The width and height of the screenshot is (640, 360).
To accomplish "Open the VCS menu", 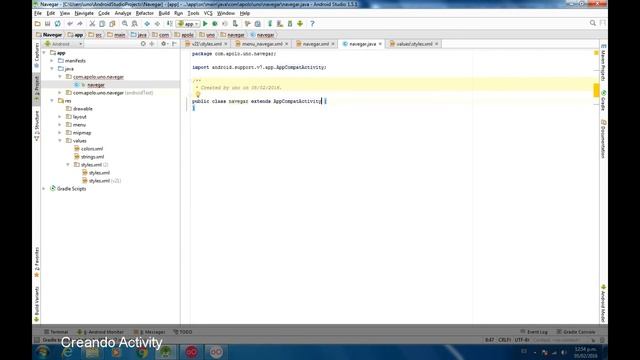I will pyautogui.click(x=208, y=13).
